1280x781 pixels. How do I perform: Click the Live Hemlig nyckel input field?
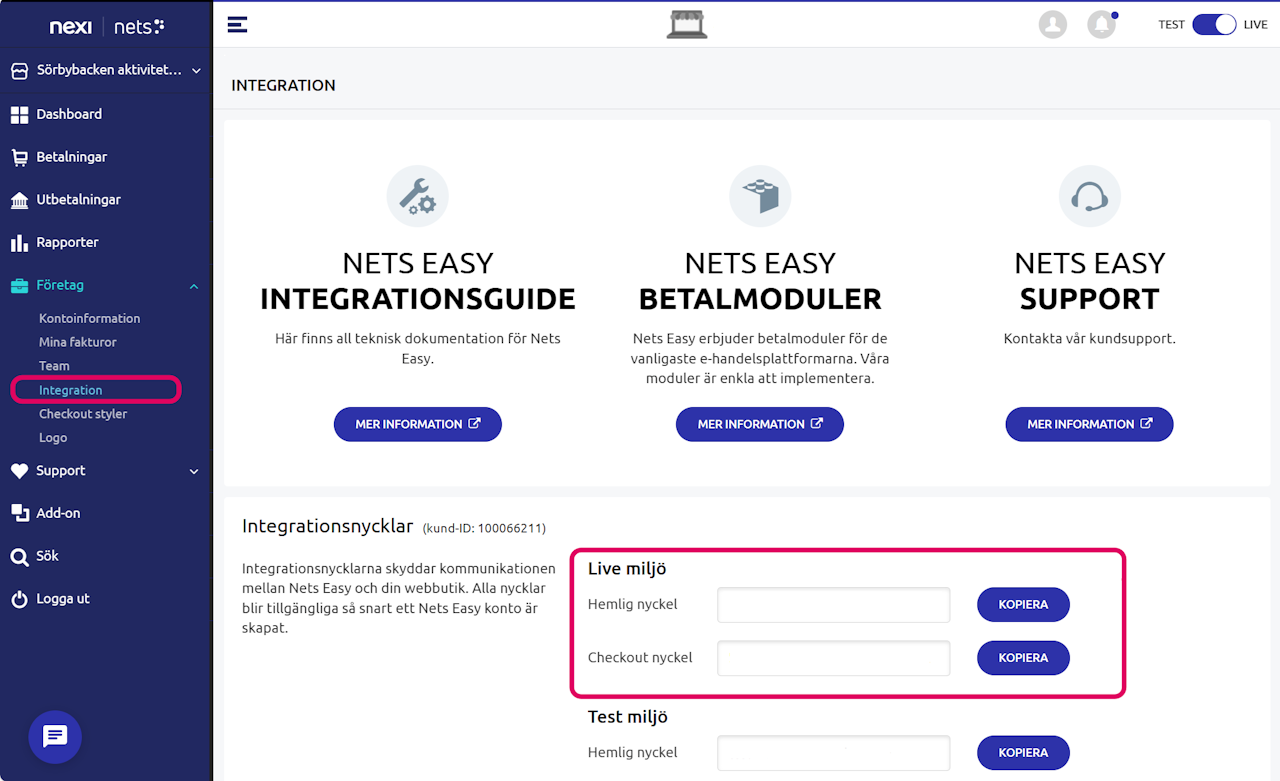tap(833, 605)
